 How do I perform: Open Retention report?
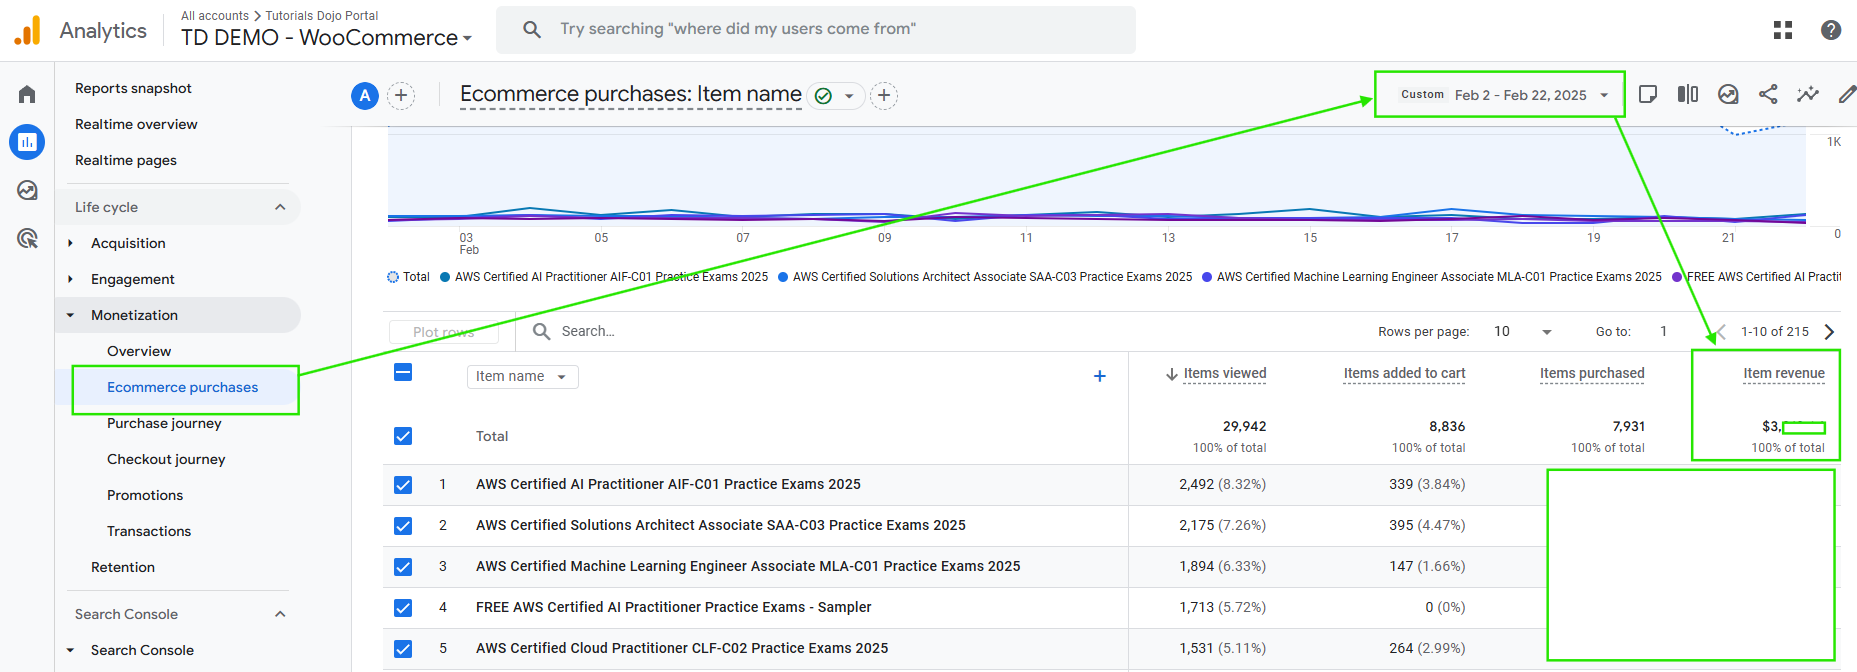(x=123, y=567)
